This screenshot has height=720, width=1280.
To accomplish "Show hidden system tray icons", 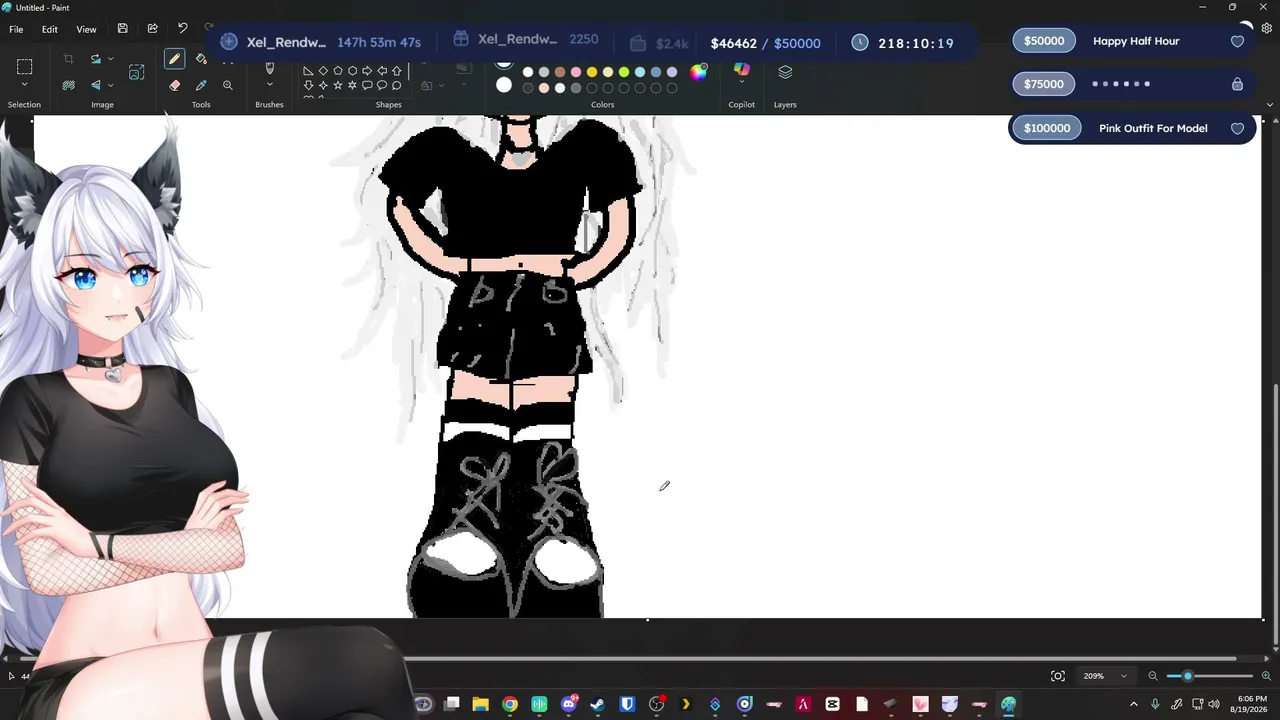I will (x=1133, y=704).
